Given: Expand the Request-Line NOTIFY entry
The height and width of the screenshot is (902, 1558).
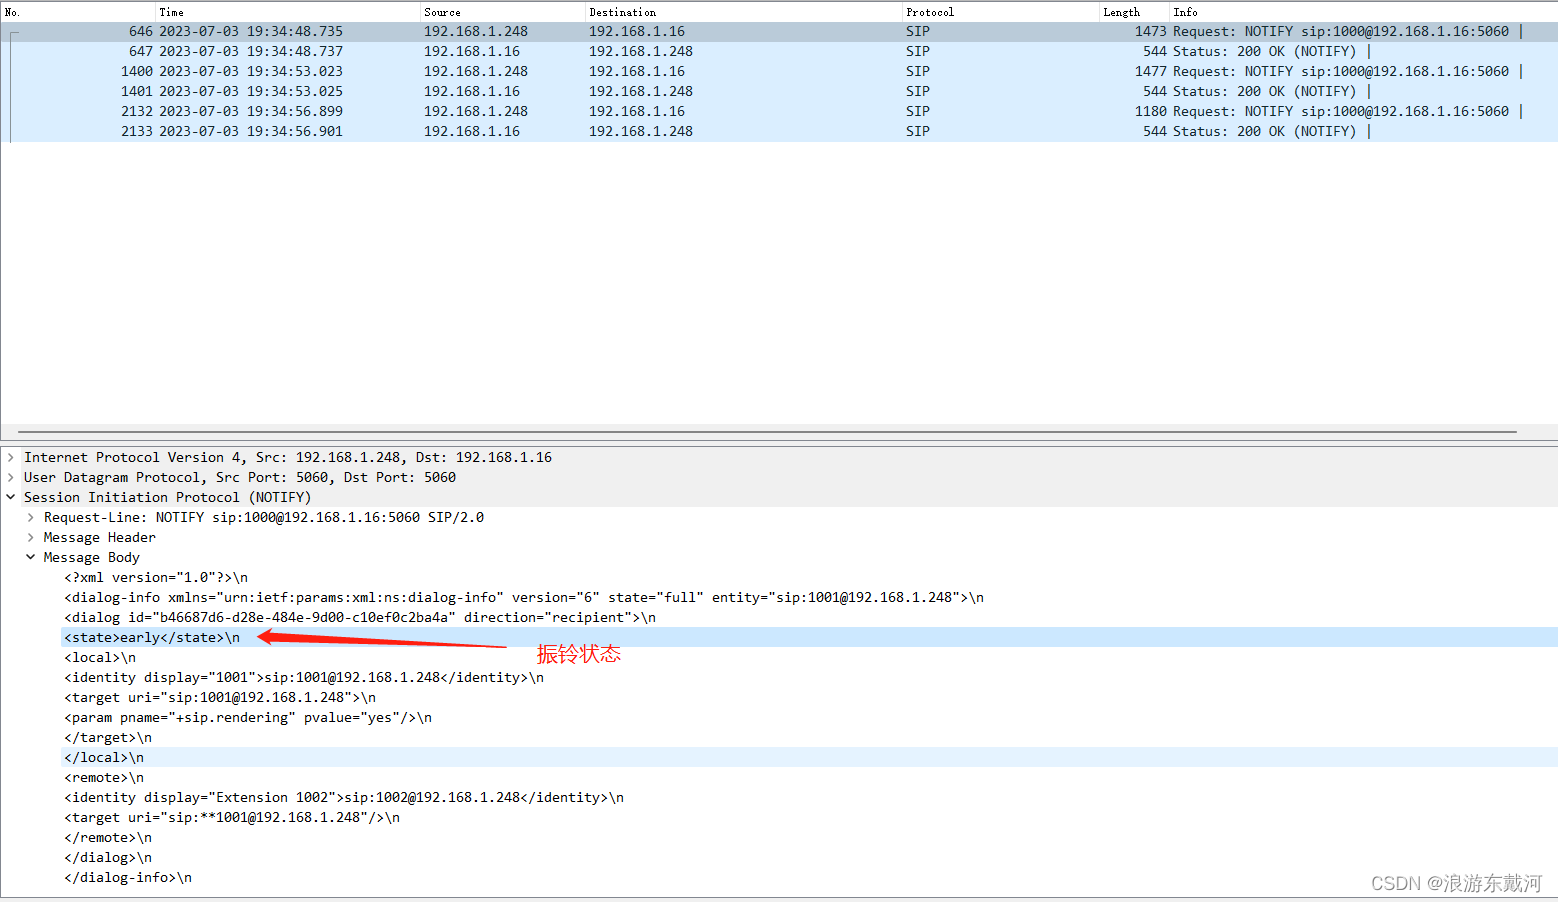Looking at the screenshot, I should (31, 517).
